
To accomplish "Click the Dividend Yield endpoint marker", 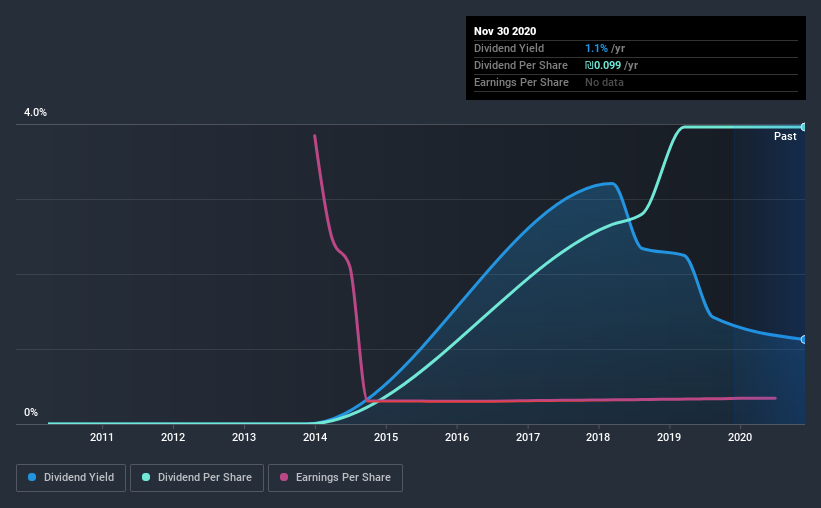I will click(803, 339).
